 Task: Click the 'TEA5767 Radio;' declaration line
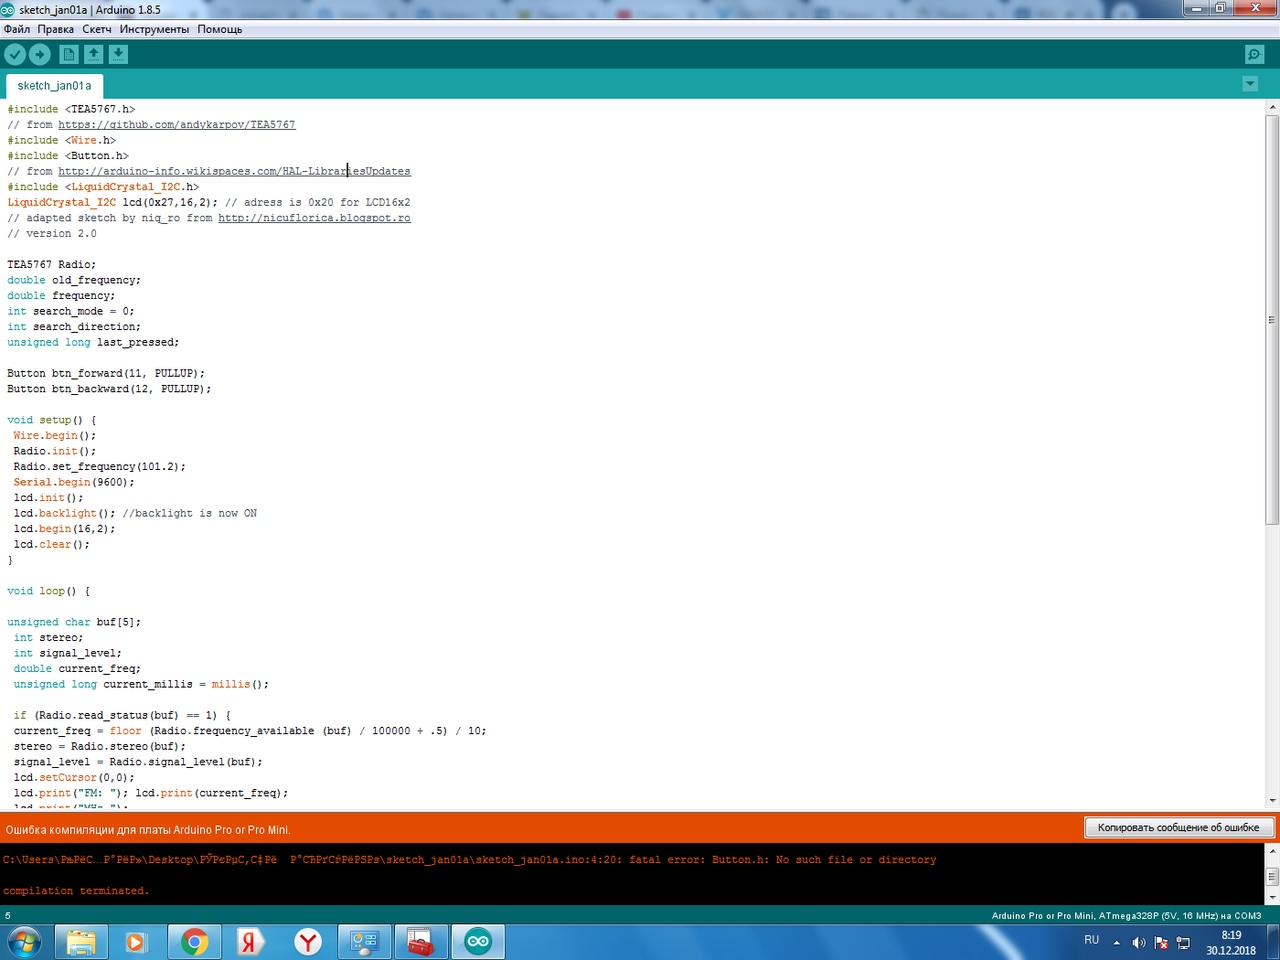52,265
